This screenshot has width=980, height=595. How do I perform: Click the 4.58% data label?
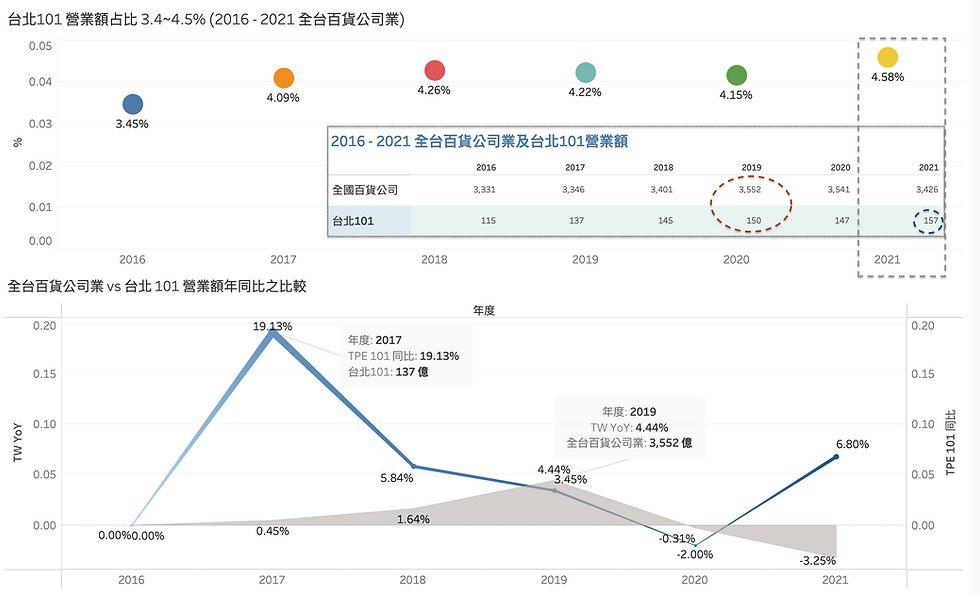click(x=888, y=77)
